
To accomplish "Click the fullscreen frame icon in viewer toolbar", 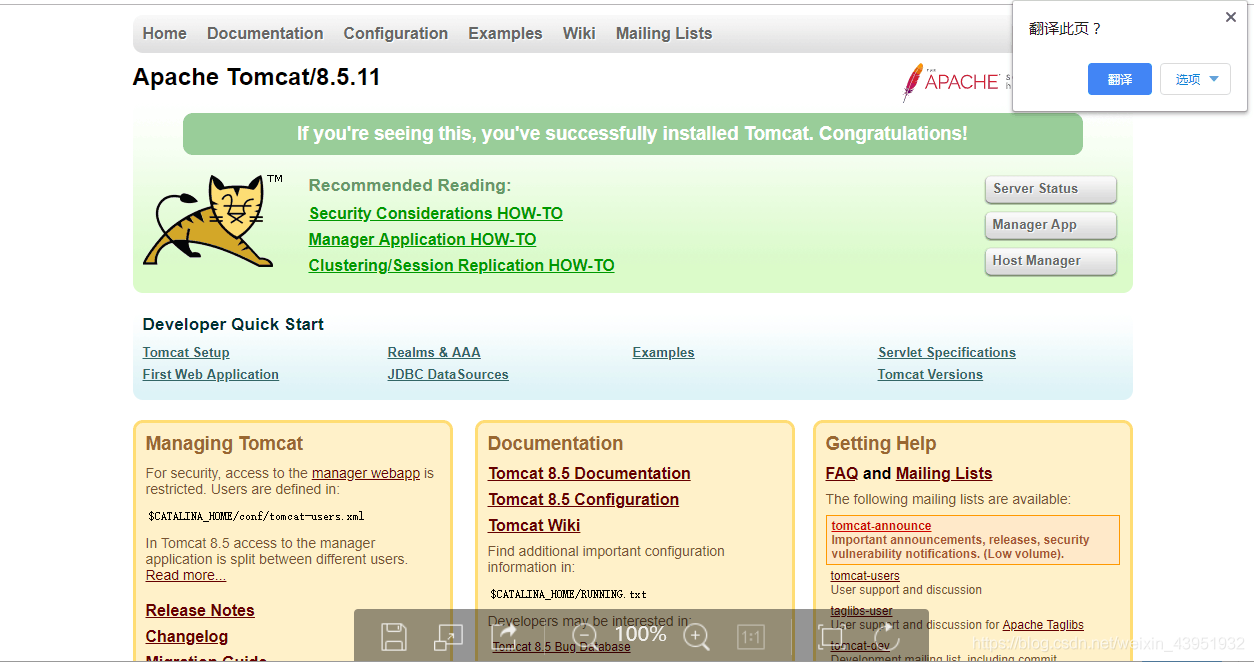I will coord(831,636).
